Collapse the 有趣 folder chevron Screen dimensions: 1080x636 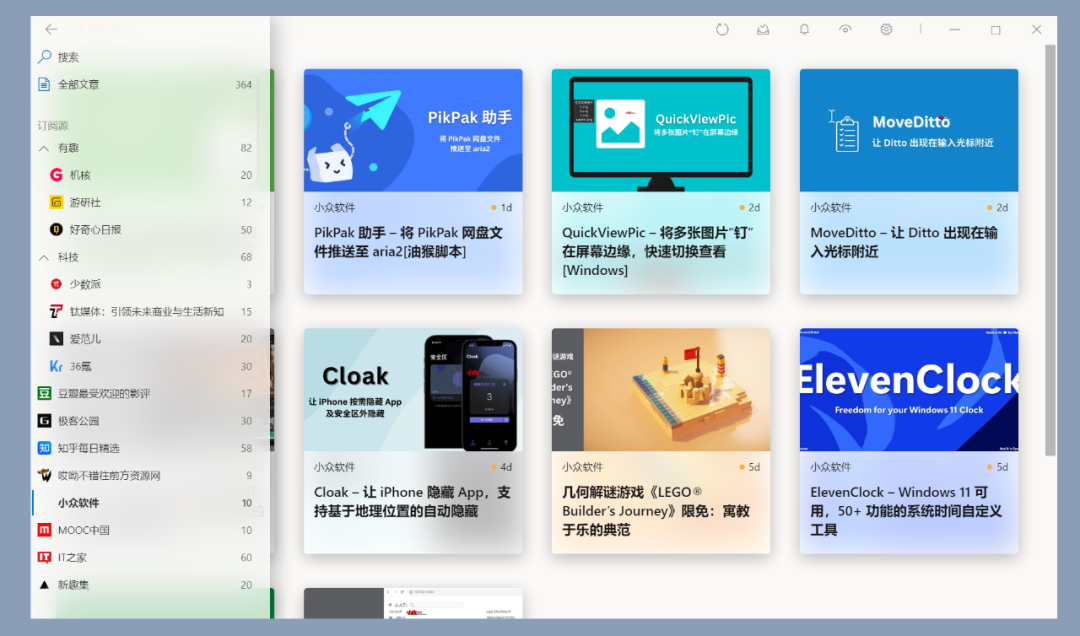[x=44, y=147]
